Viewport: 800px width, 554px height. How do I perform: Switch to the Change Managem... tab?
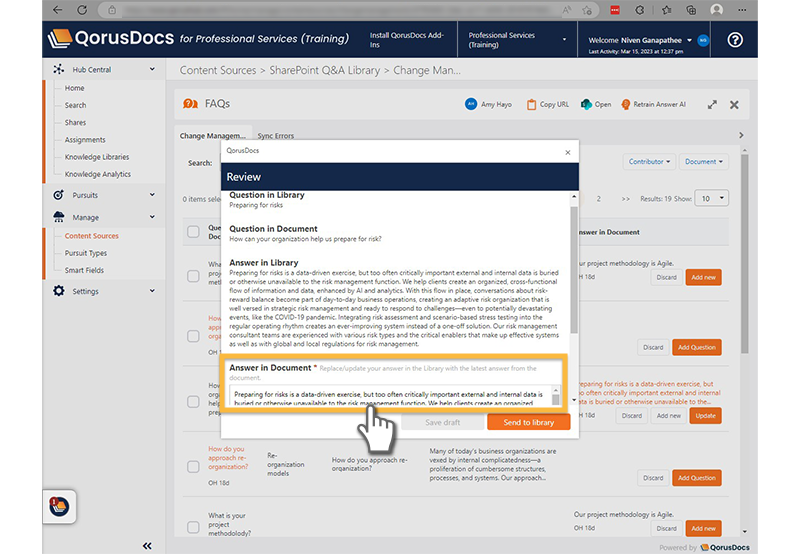[x=213, y=136]
